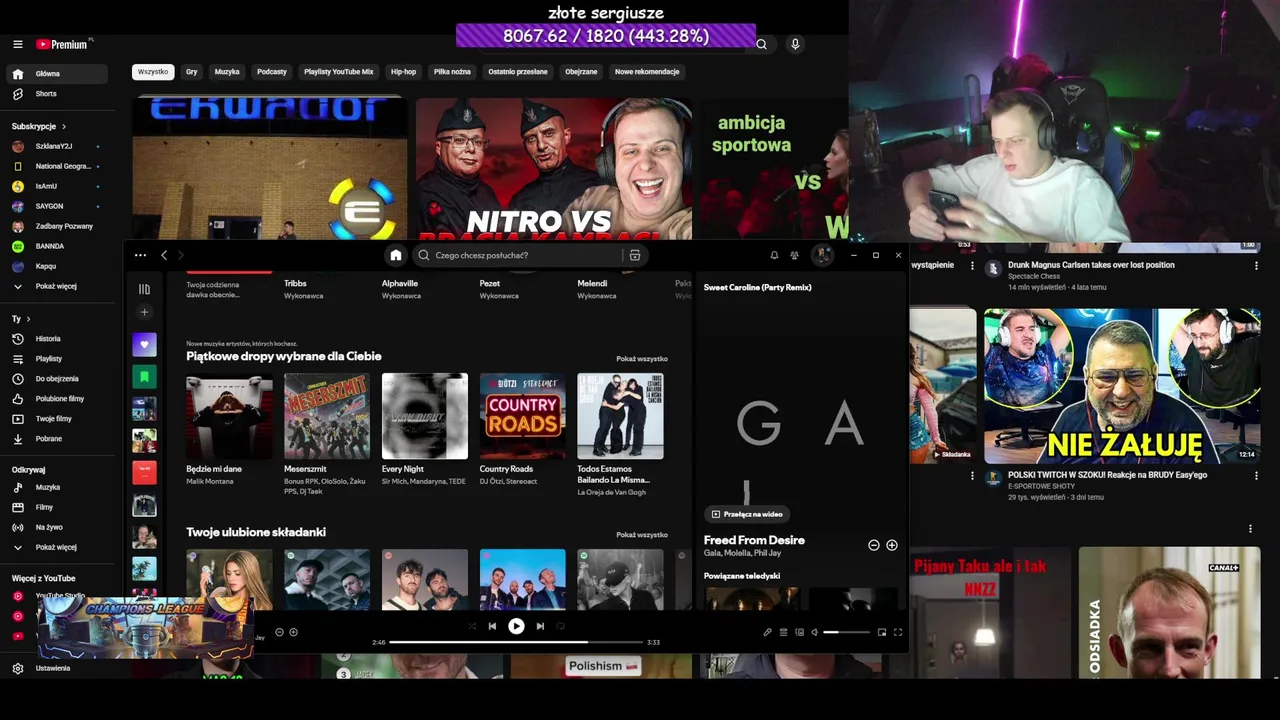This screenshot has height=720, width=1280.
Task: Start YouTube voice search with microphone icon
Action: pyautogui.click(x=795, y=44)
